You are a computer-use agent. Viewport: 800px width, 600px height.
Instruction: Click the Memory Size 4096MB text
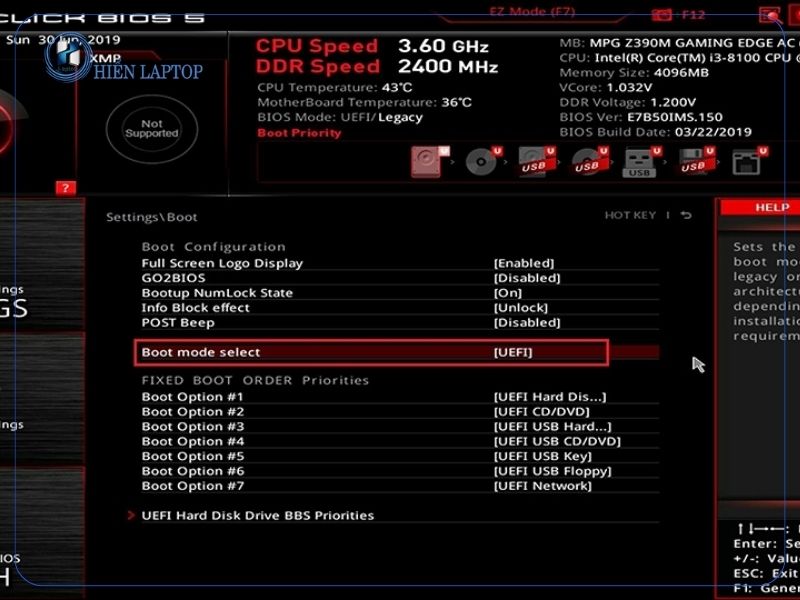(634, 73)
